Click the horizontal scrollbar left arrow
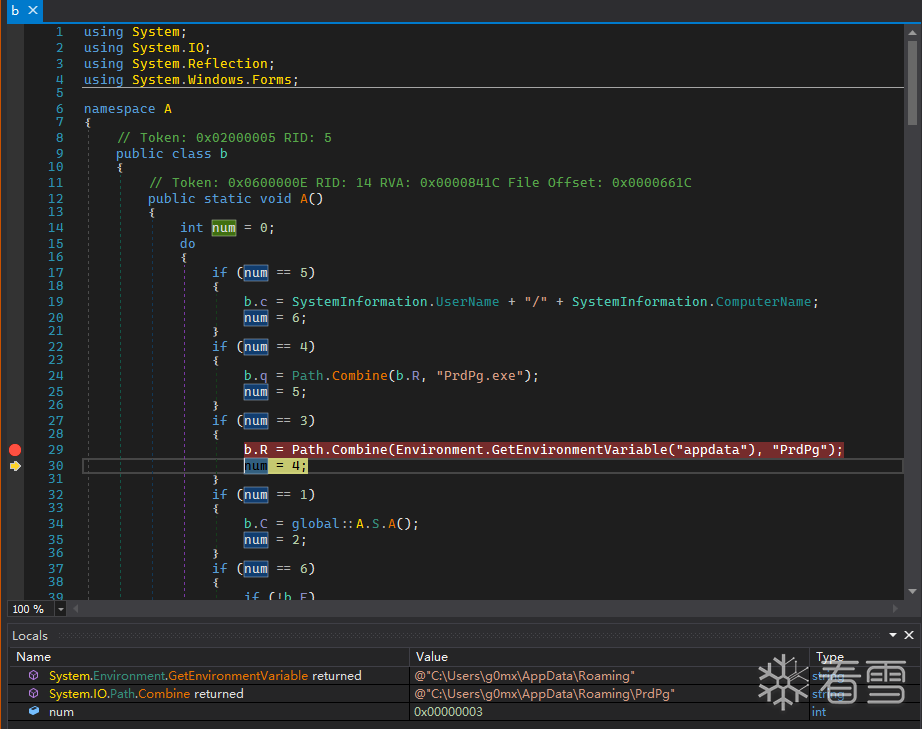 76,609
